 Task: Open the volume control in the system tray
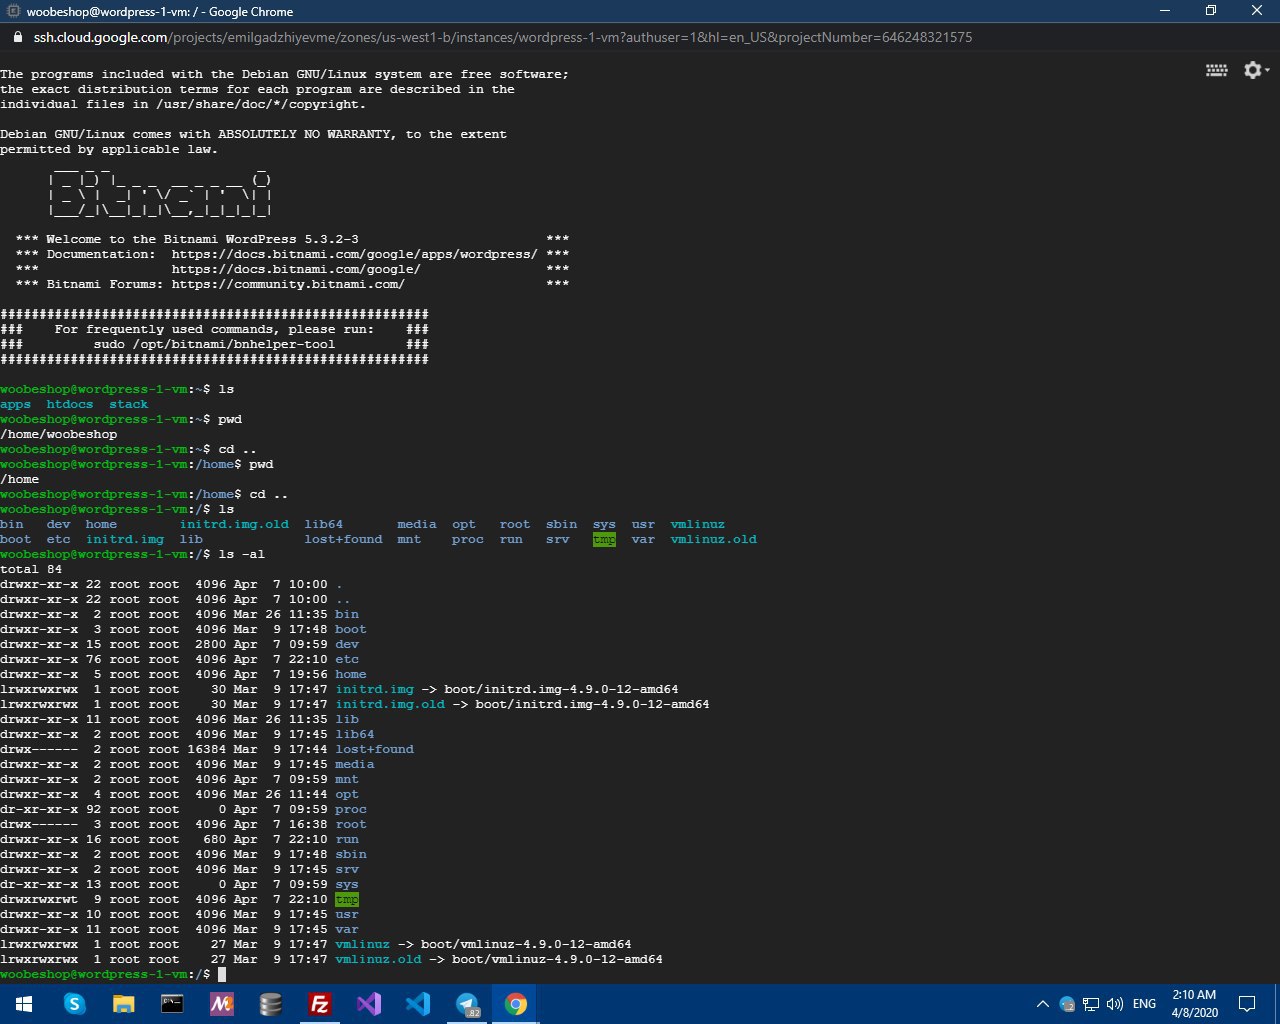1115,1004
